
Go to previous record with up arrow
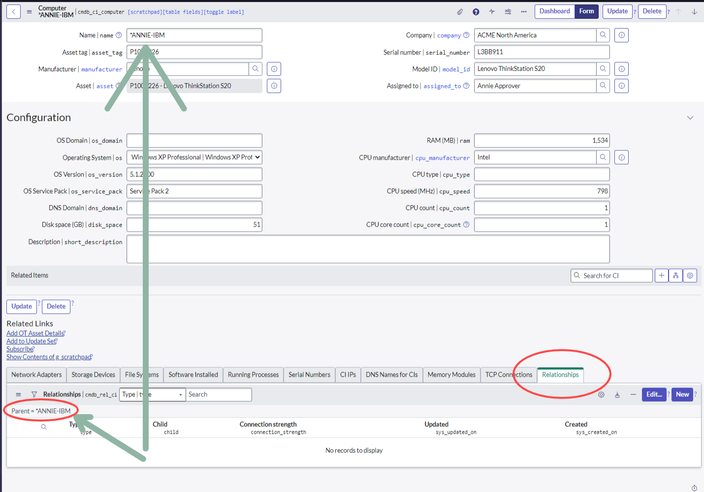point(678,12)
